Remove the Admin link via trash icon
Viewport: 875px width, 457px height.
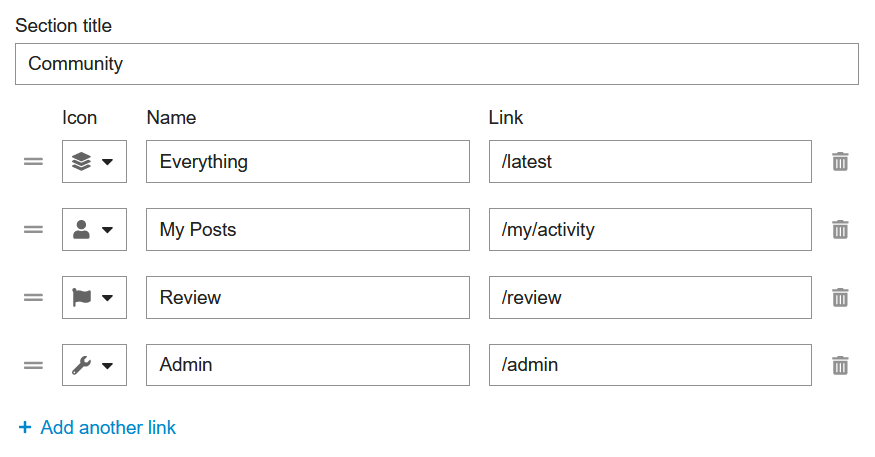coord(840,366)
